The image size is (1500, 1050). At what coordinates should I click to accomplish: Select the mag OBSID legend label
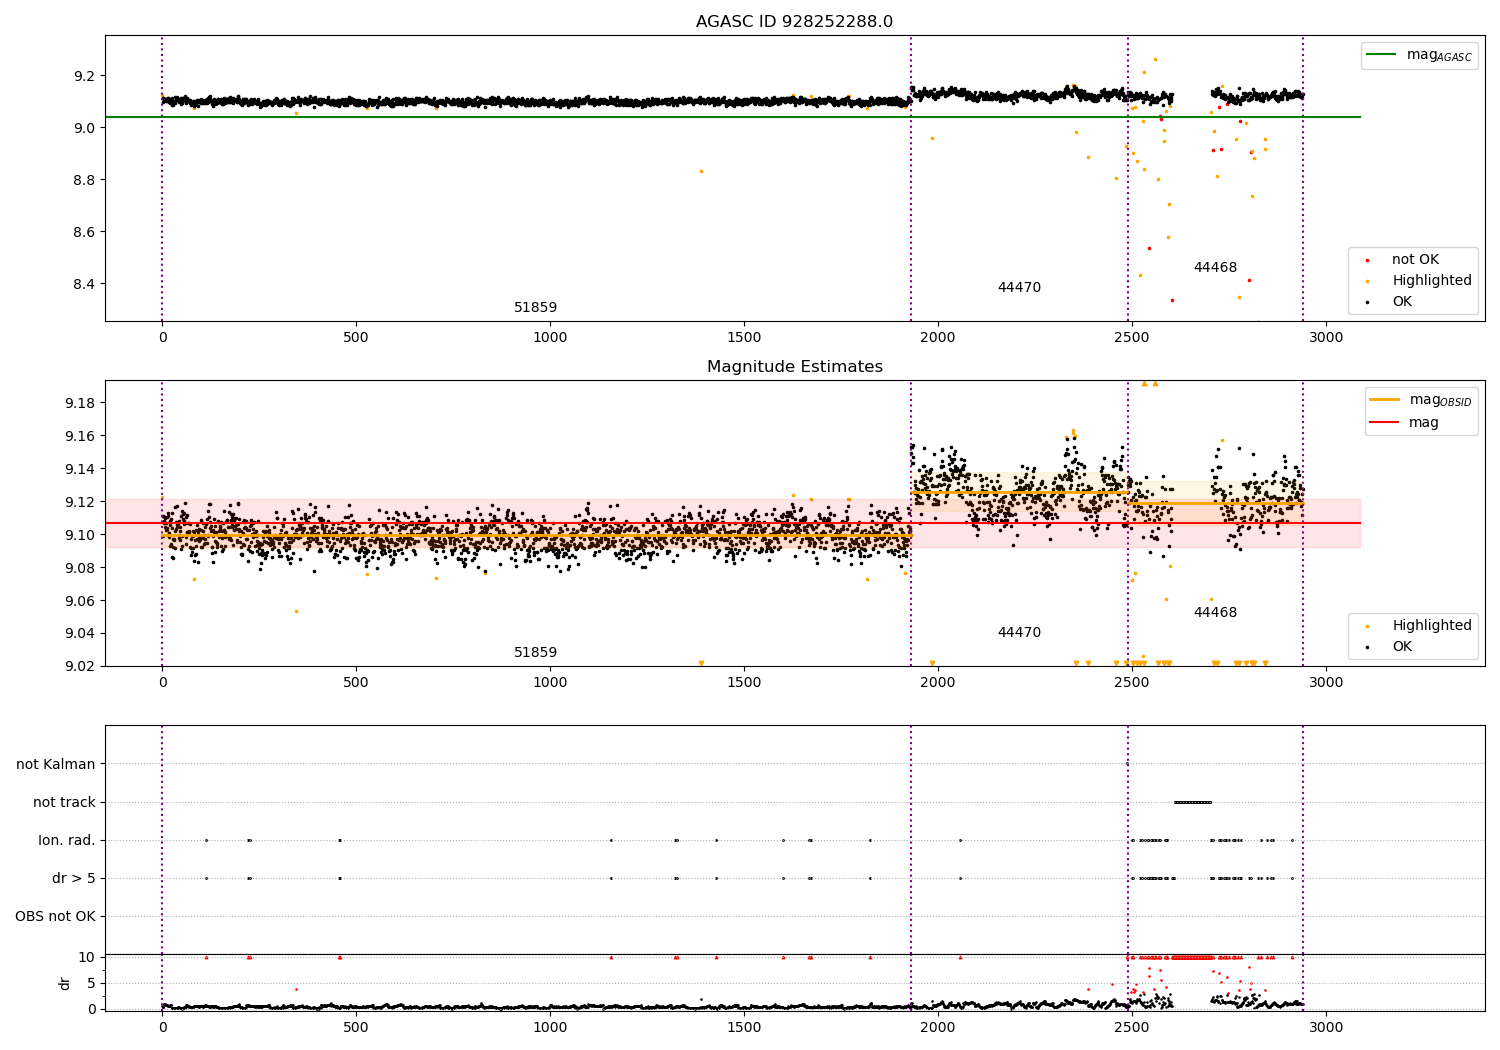point(1440,400)
